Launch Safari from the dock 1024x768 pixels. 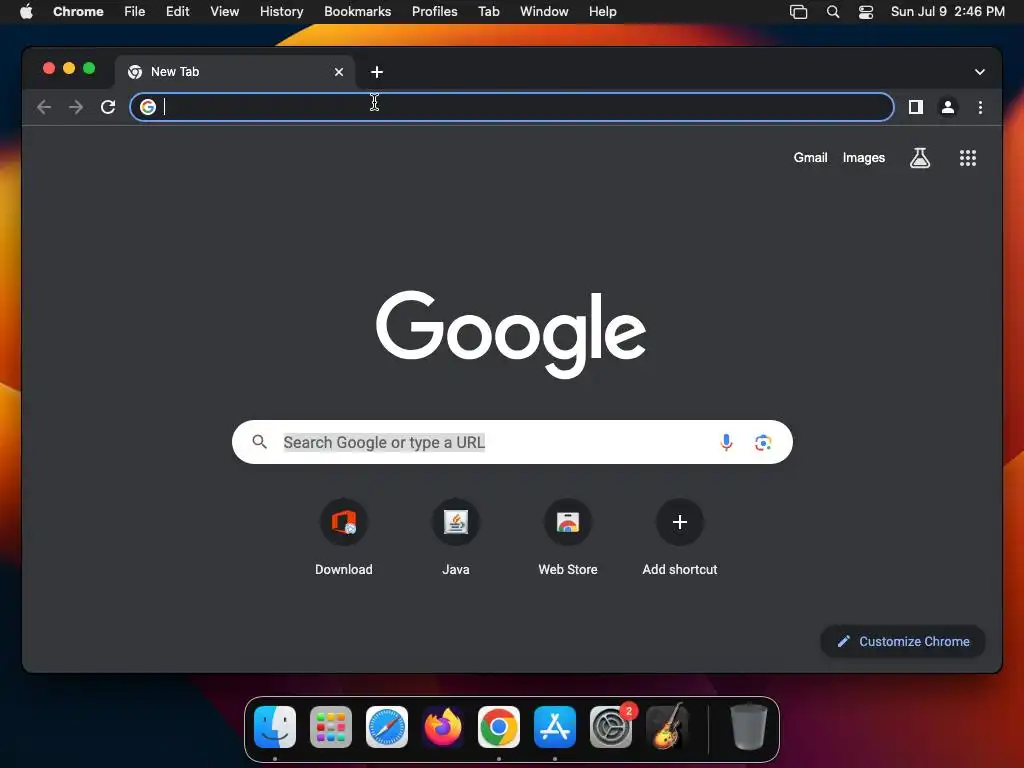(387, 727)
